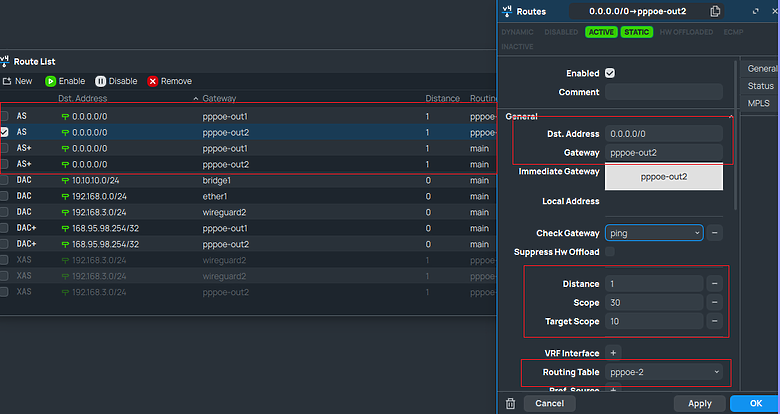Click the expand window icon in Routes header
Screen dimensions: 780x414
point(756,11)
